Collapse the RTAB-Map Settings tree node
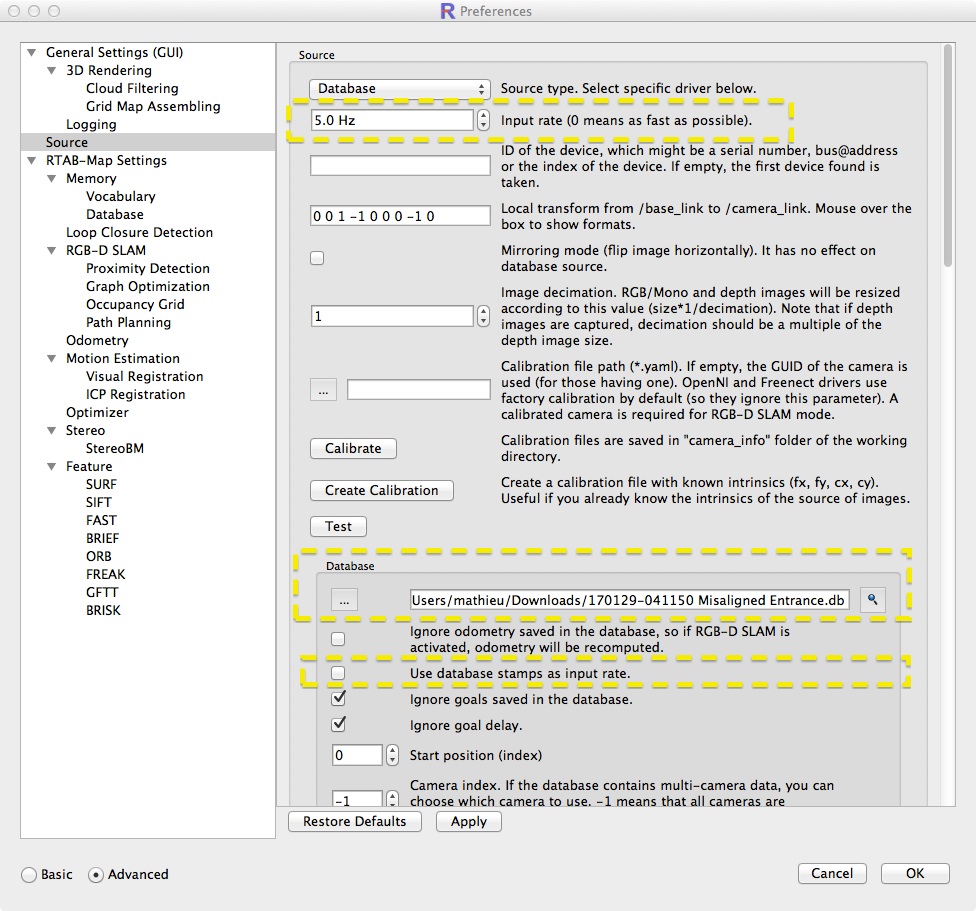The width and height of the screenshot is (976, 911). (32, 161)
